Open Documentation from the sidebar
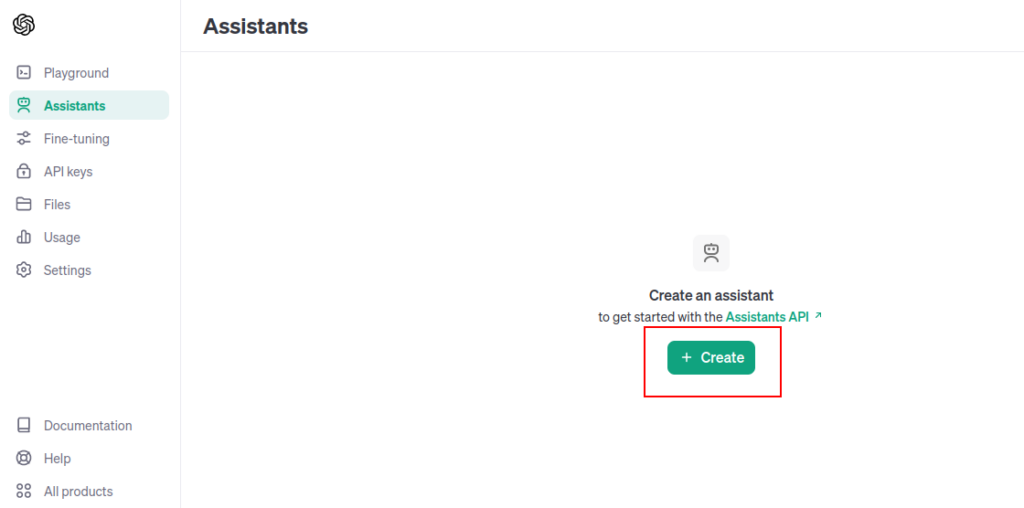The height and width of the screenshot is (508, 1024). click(x=89, y=425)
